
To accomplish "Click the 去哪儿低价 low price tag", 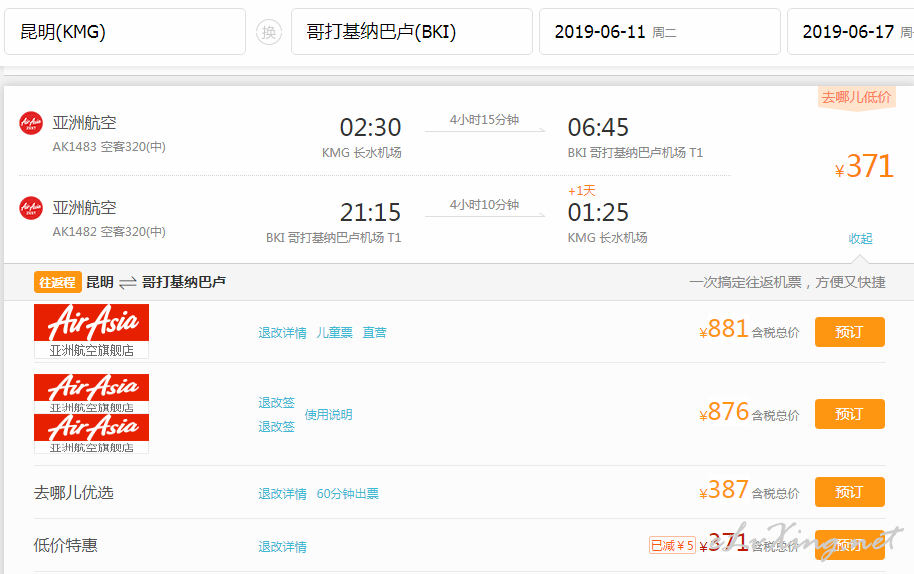I will [856, 97].
